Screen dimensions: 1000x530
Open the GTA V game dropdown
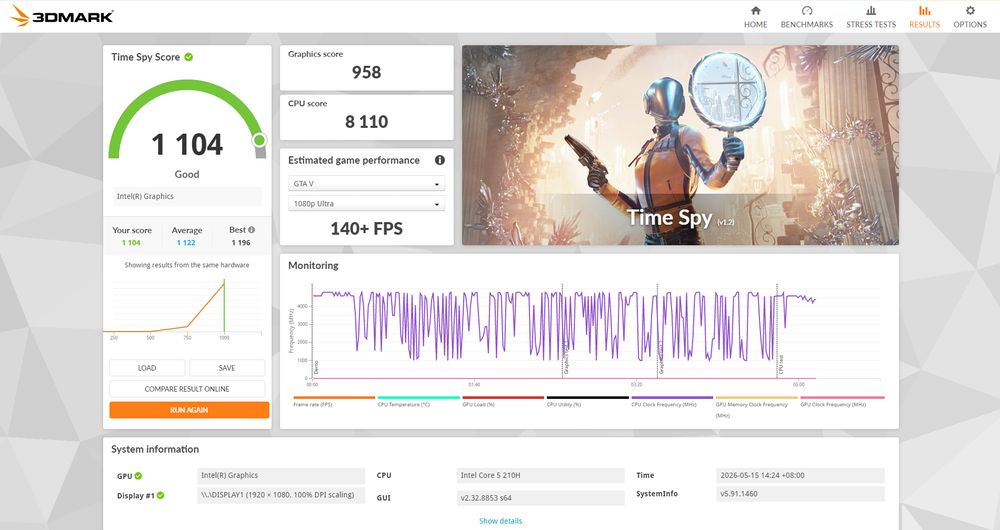pyautogui.click(x=367, y=184)
